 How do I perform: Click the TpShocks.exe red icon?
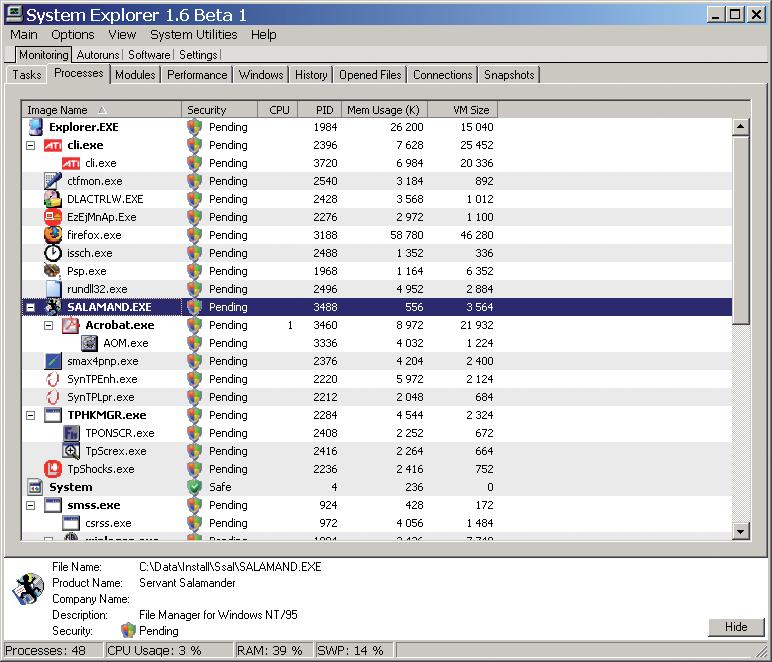click(x=53, y=469)
